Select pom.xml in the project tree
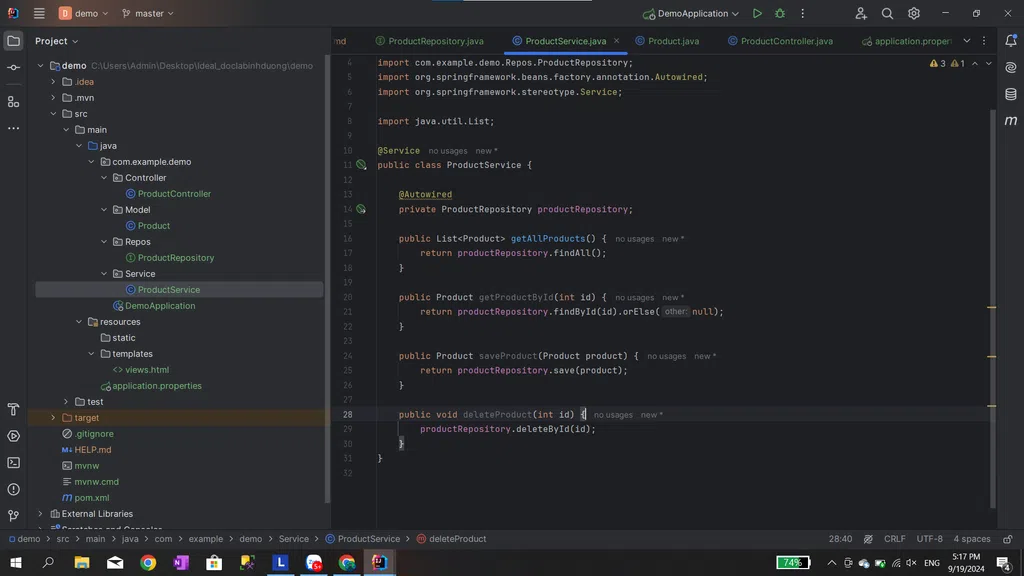This screenshot has width=1024, height=576. click(x=91, y=498)
